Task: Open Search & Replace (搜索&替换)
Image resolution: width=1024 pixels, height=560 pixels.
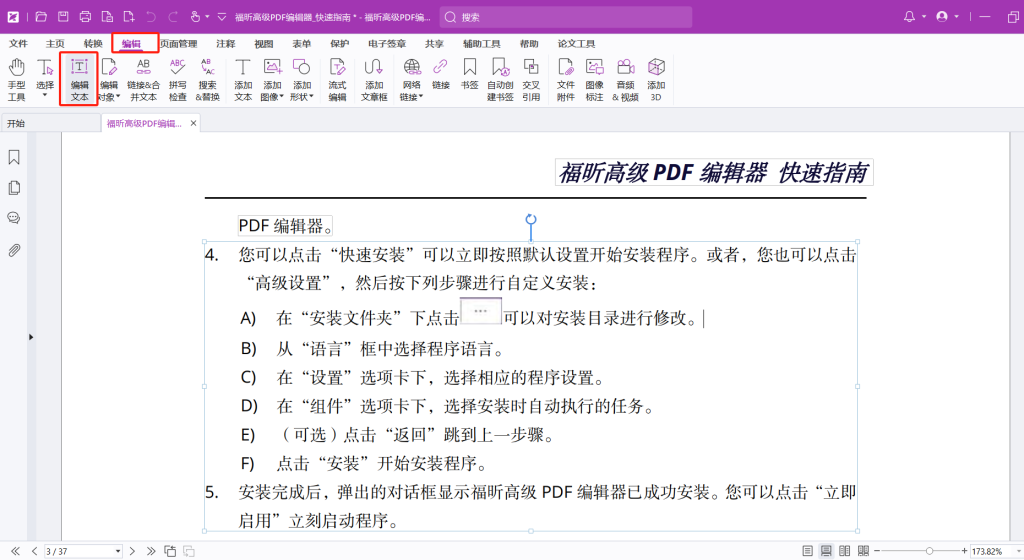Action: [207, 79]
